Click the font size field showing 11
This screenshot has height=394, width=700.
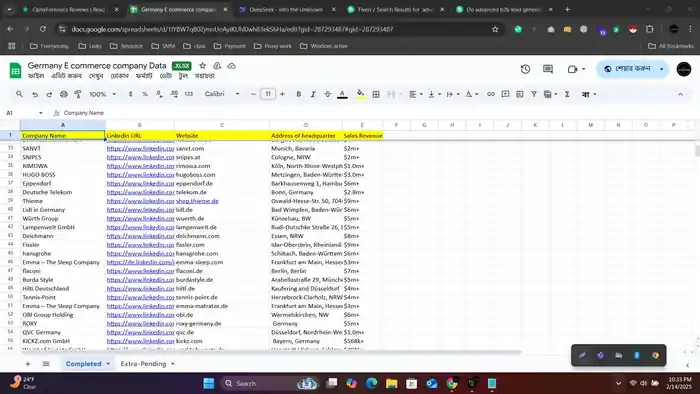coord(267,94)
